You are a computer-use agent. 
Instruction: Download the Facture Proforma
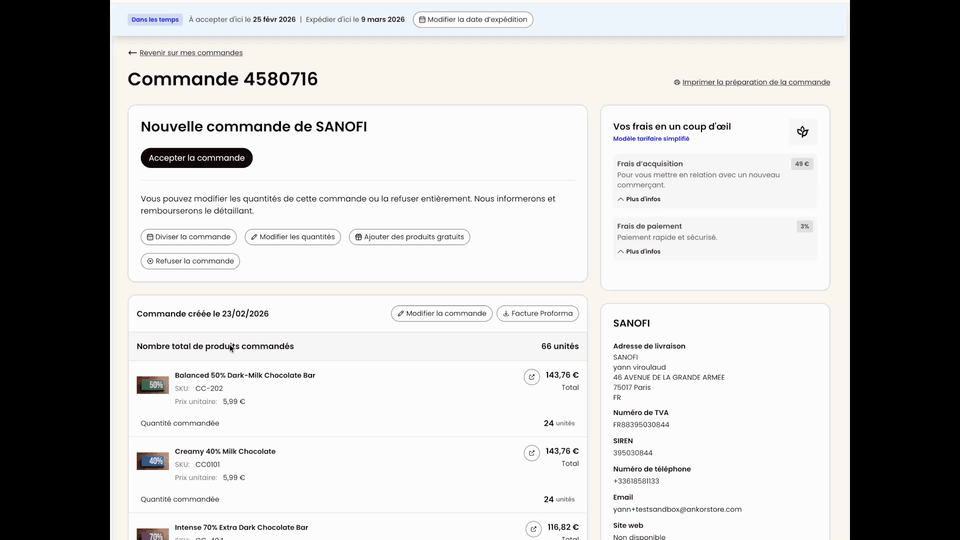538,313
